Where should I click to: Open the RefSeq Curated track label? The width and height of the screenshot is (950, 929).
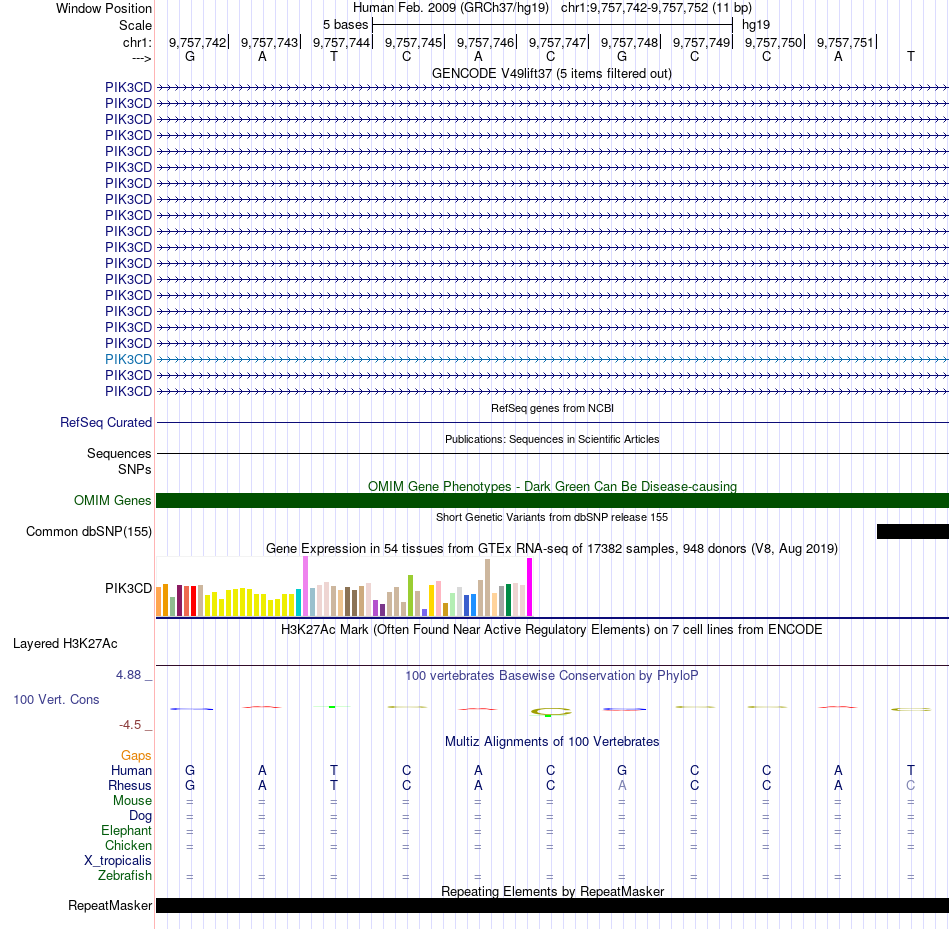106,422
